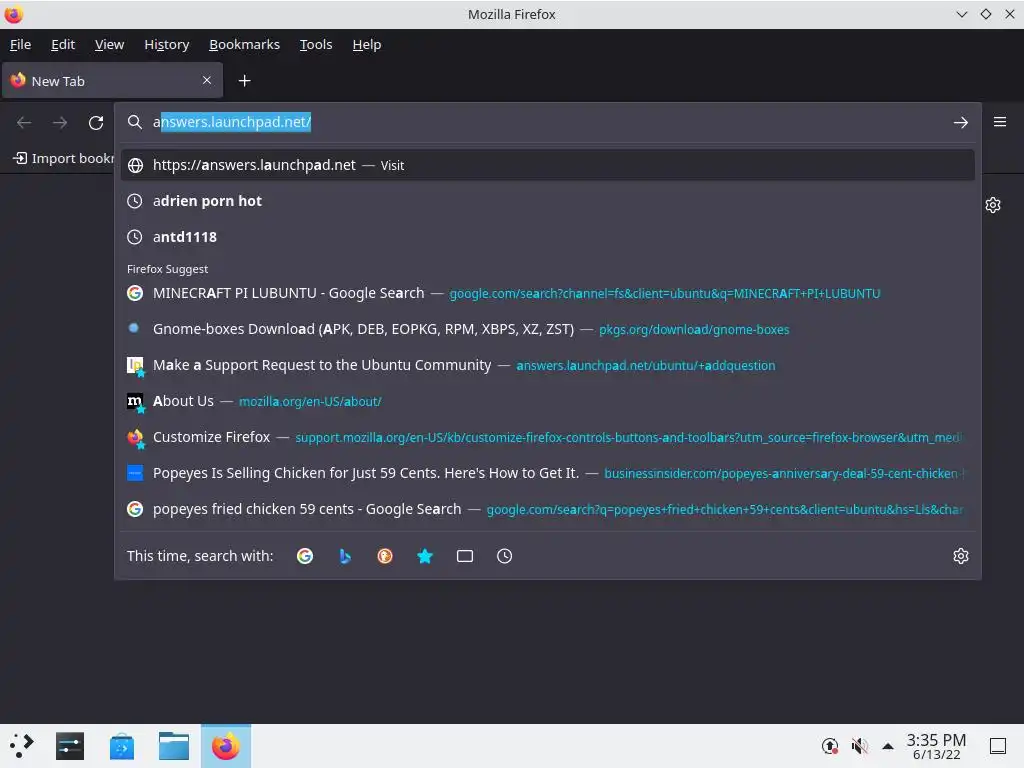Viewport: 1024px width, 768px height.
Task: Open Popeyes 59 Cents Business Insider article
Action: pyautogui.click(x=547, y=473)
